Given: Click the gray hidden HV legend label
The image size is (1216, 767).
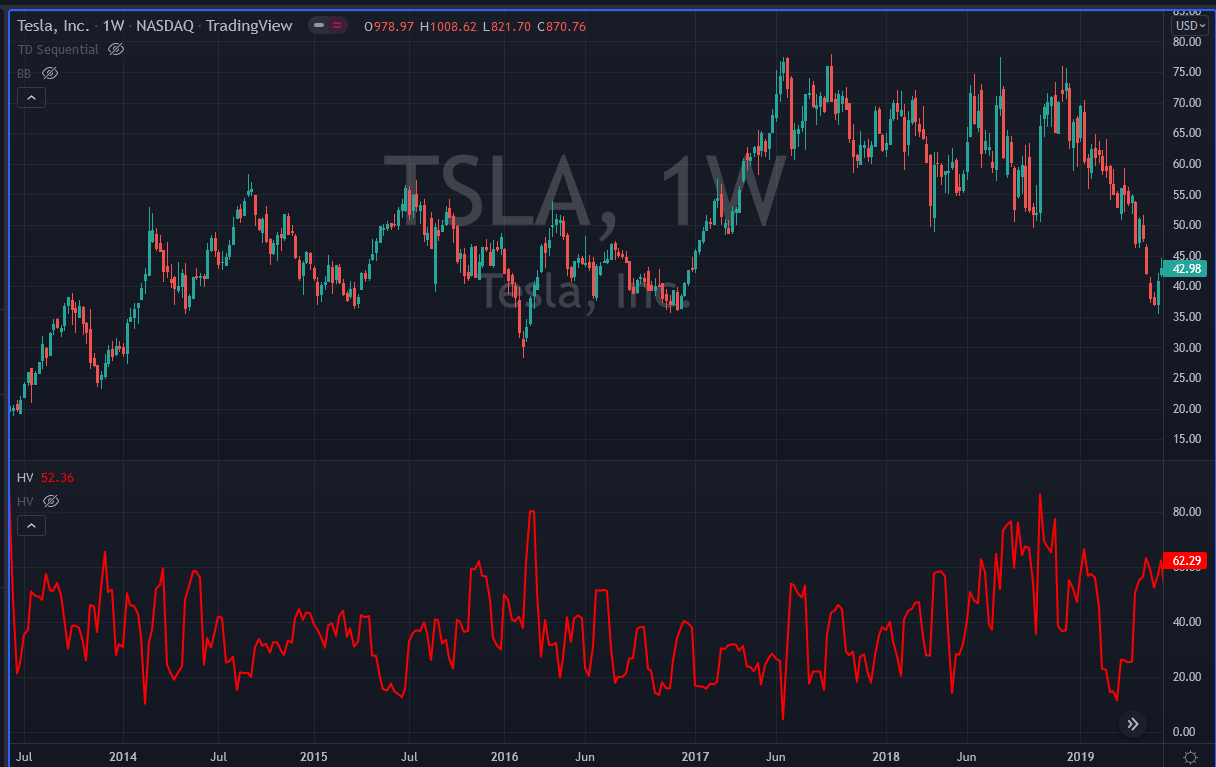Looking at the screenshot, I should 25,501.
